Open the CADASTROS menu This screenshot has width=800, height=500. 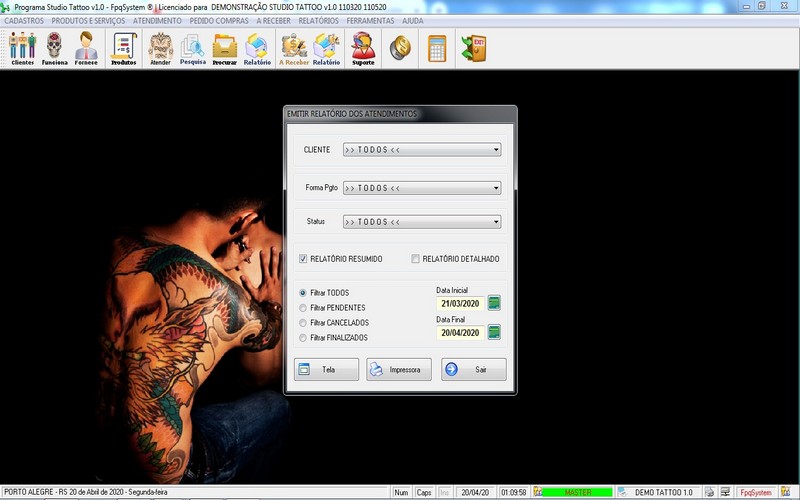24,21
